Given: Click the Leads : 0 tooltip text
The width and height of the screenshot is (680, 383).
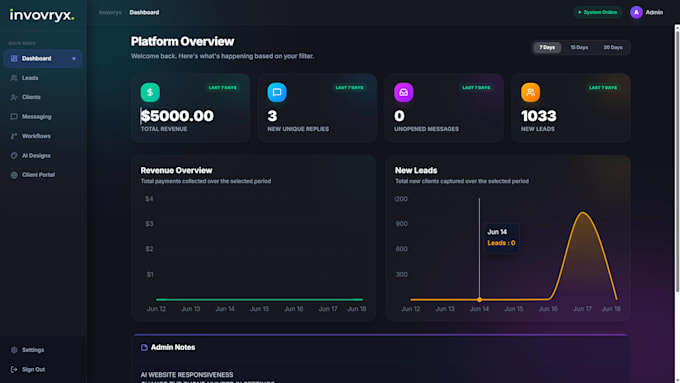Looking at the screenshot, I should click(501, 243).
